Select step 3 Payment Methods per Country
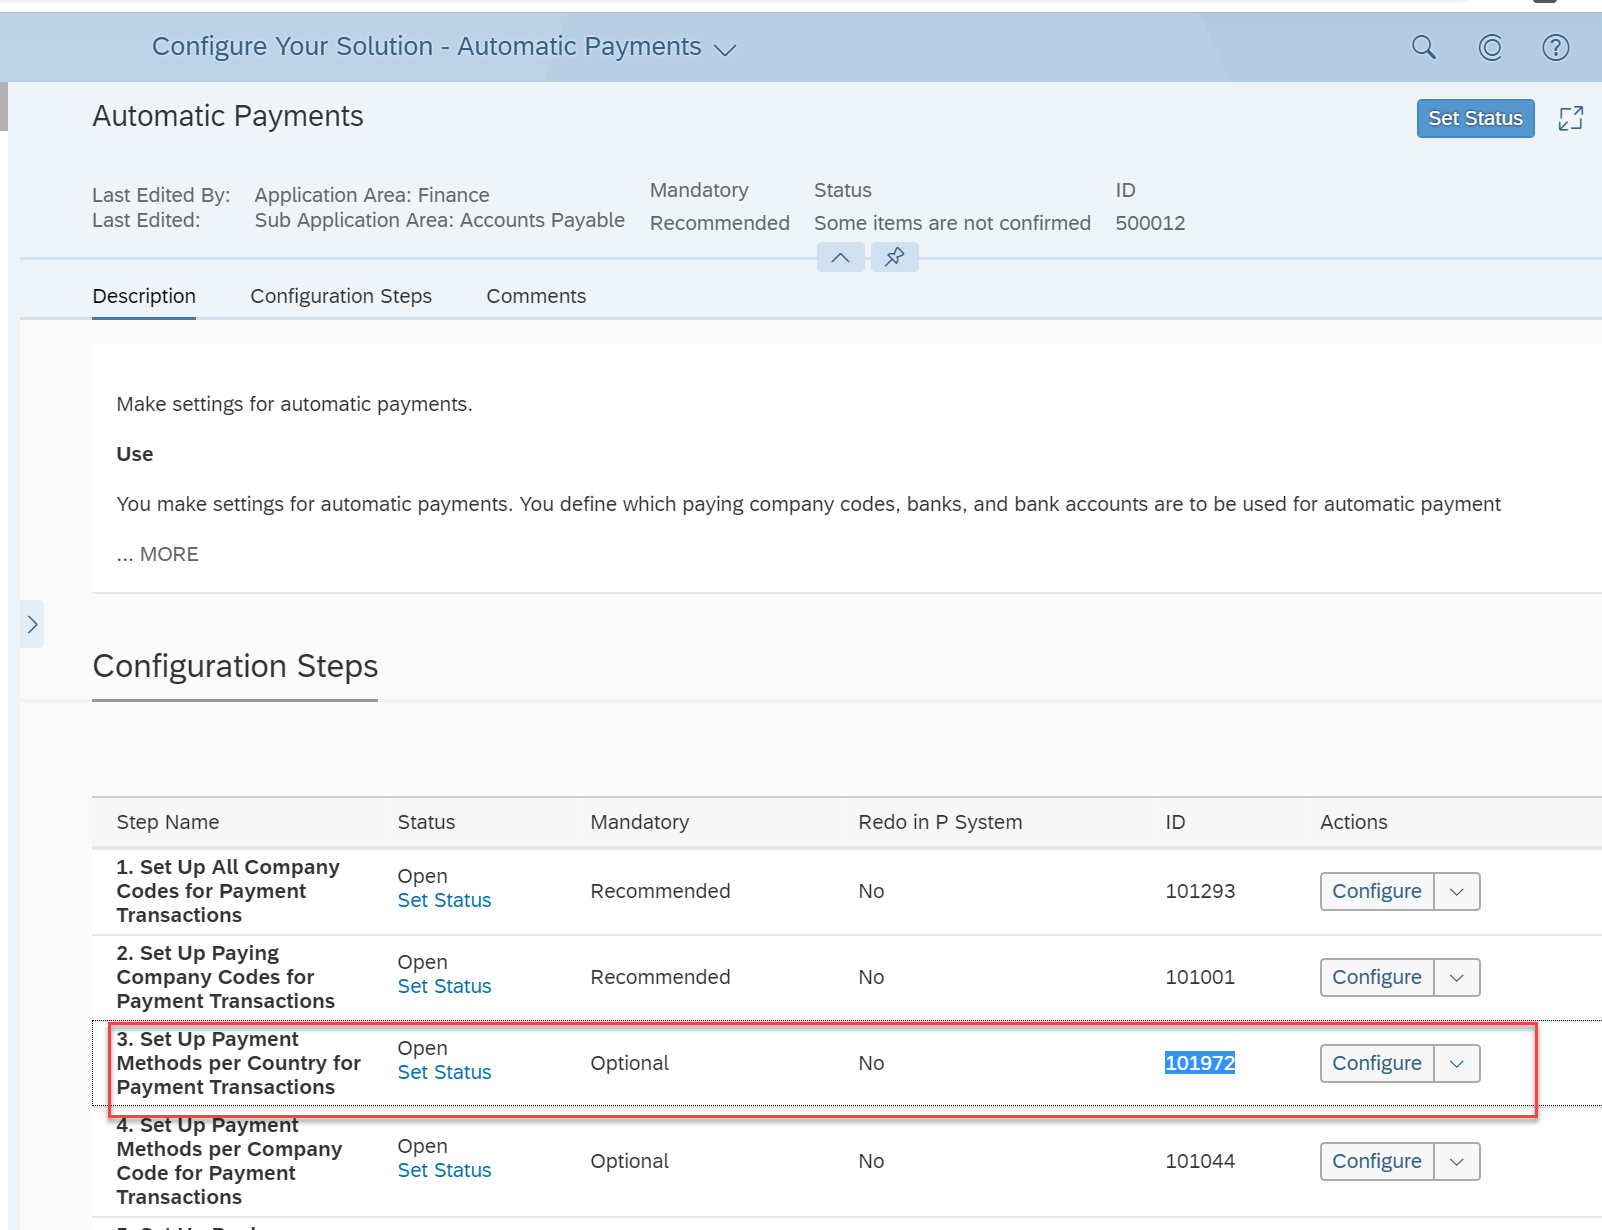 click(x=238, y=1063)
